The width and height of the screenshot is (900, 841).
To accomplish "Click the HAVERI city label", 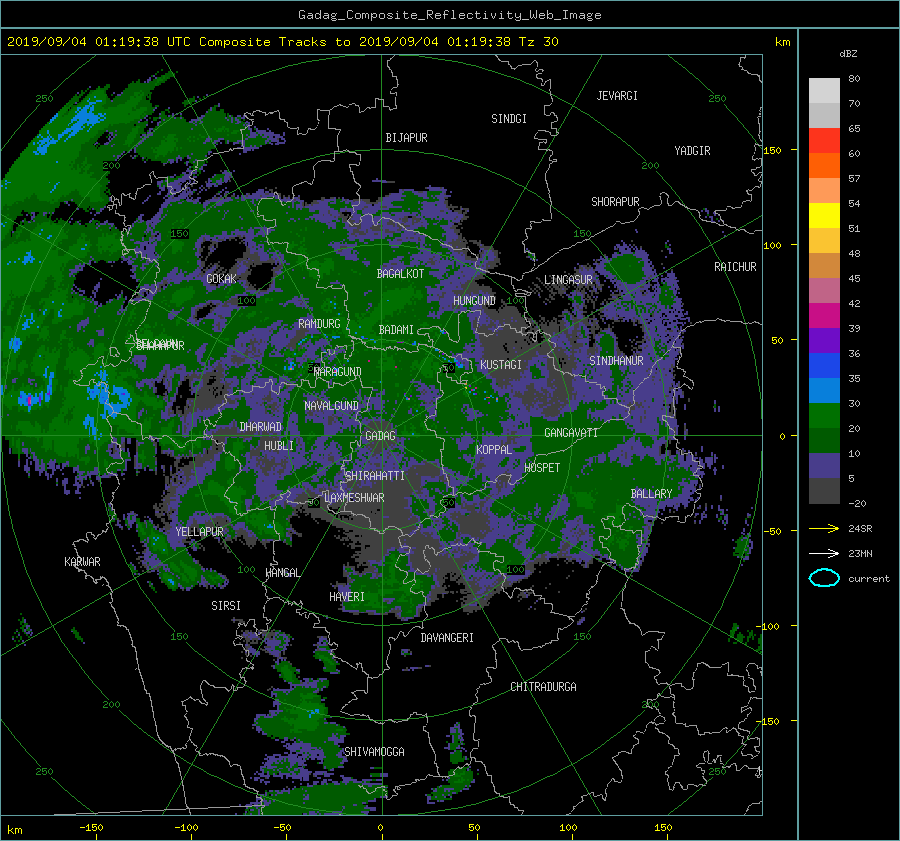I will (x=347, y=597).
